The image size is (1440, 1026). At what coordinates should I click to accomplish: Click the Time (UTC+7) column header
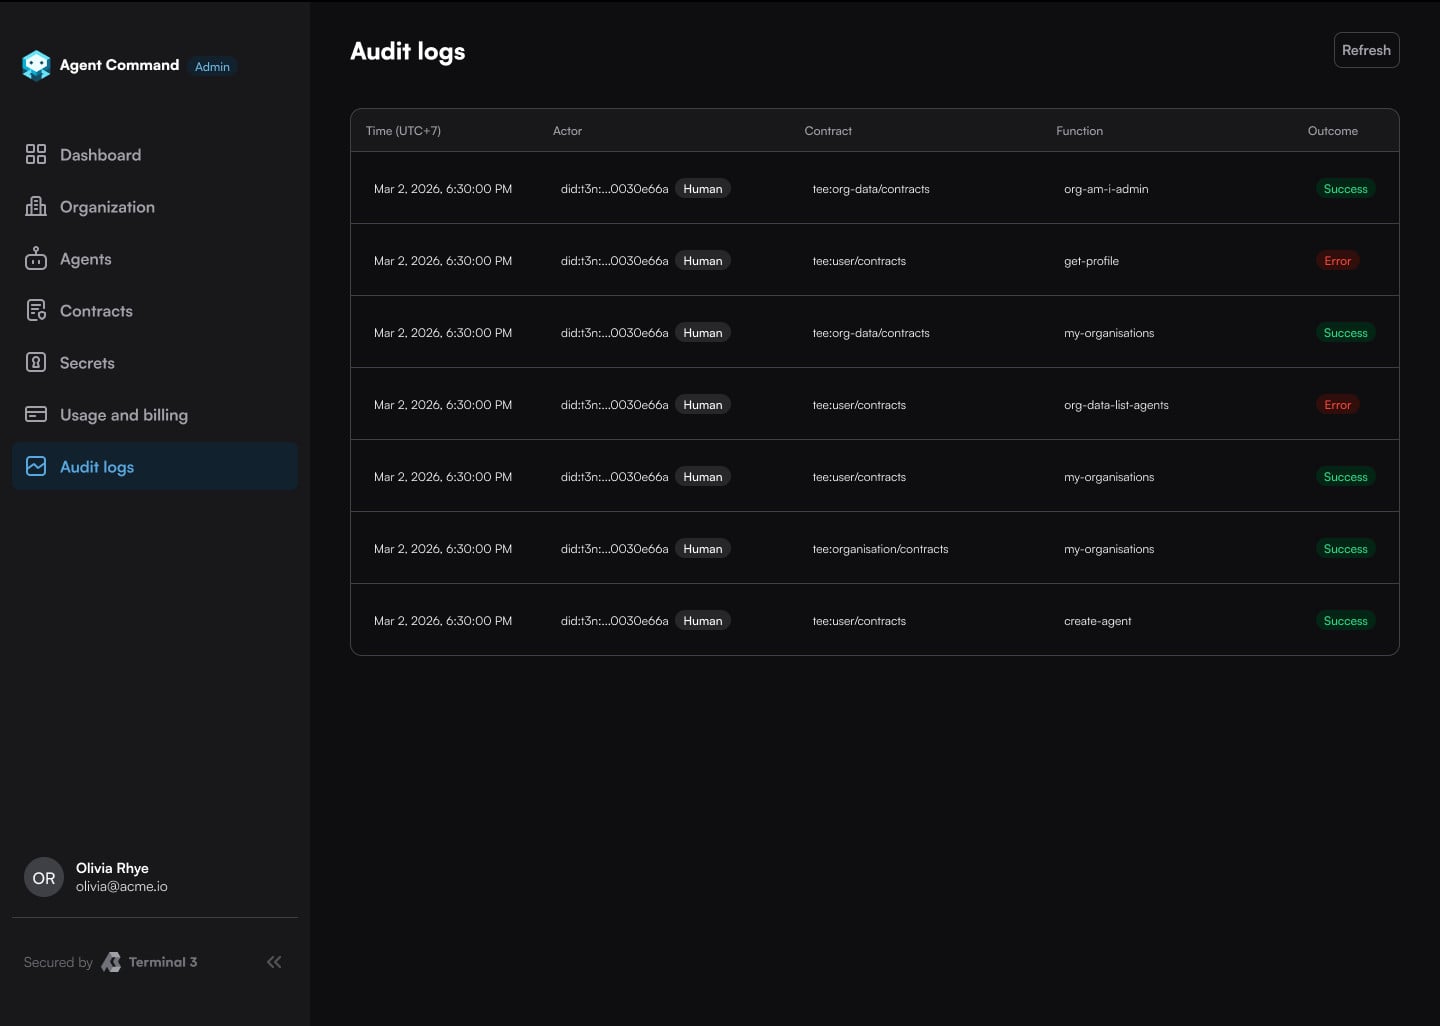tap(403, 131)
